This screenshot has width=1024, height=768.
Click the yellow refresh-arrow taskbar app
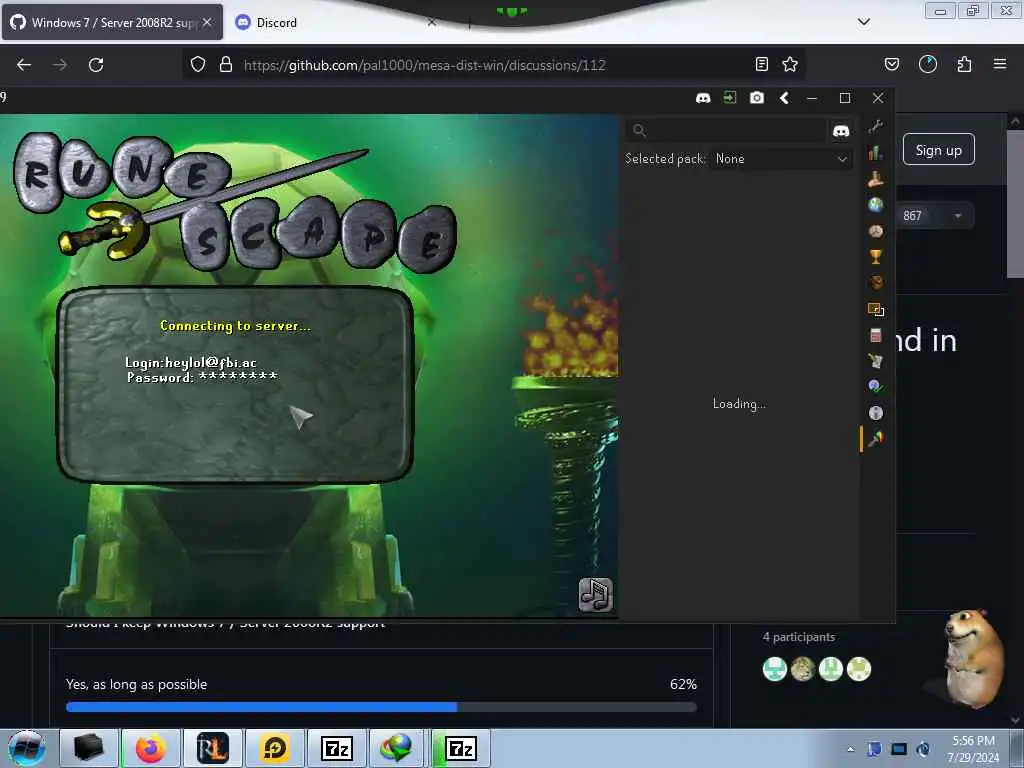[275, 748]
